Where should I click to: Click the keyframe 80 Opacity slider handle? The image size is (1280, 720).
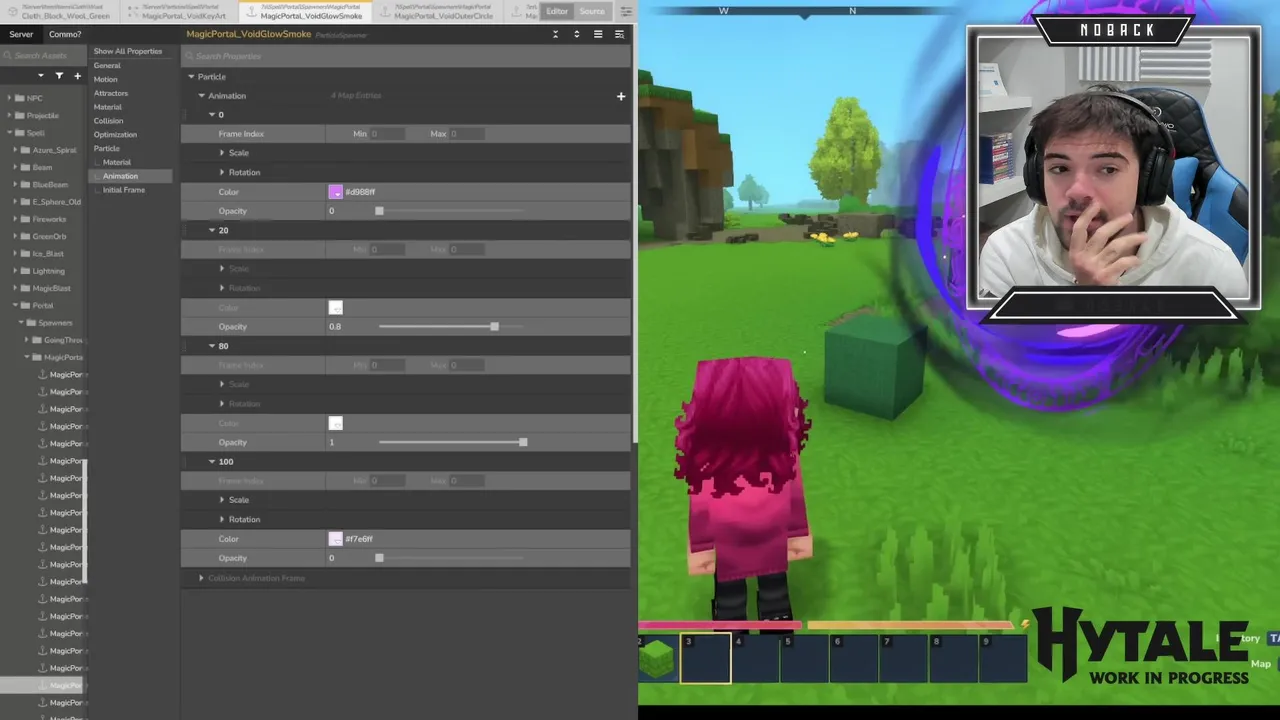pyautogui.click(x=523, y=442)
